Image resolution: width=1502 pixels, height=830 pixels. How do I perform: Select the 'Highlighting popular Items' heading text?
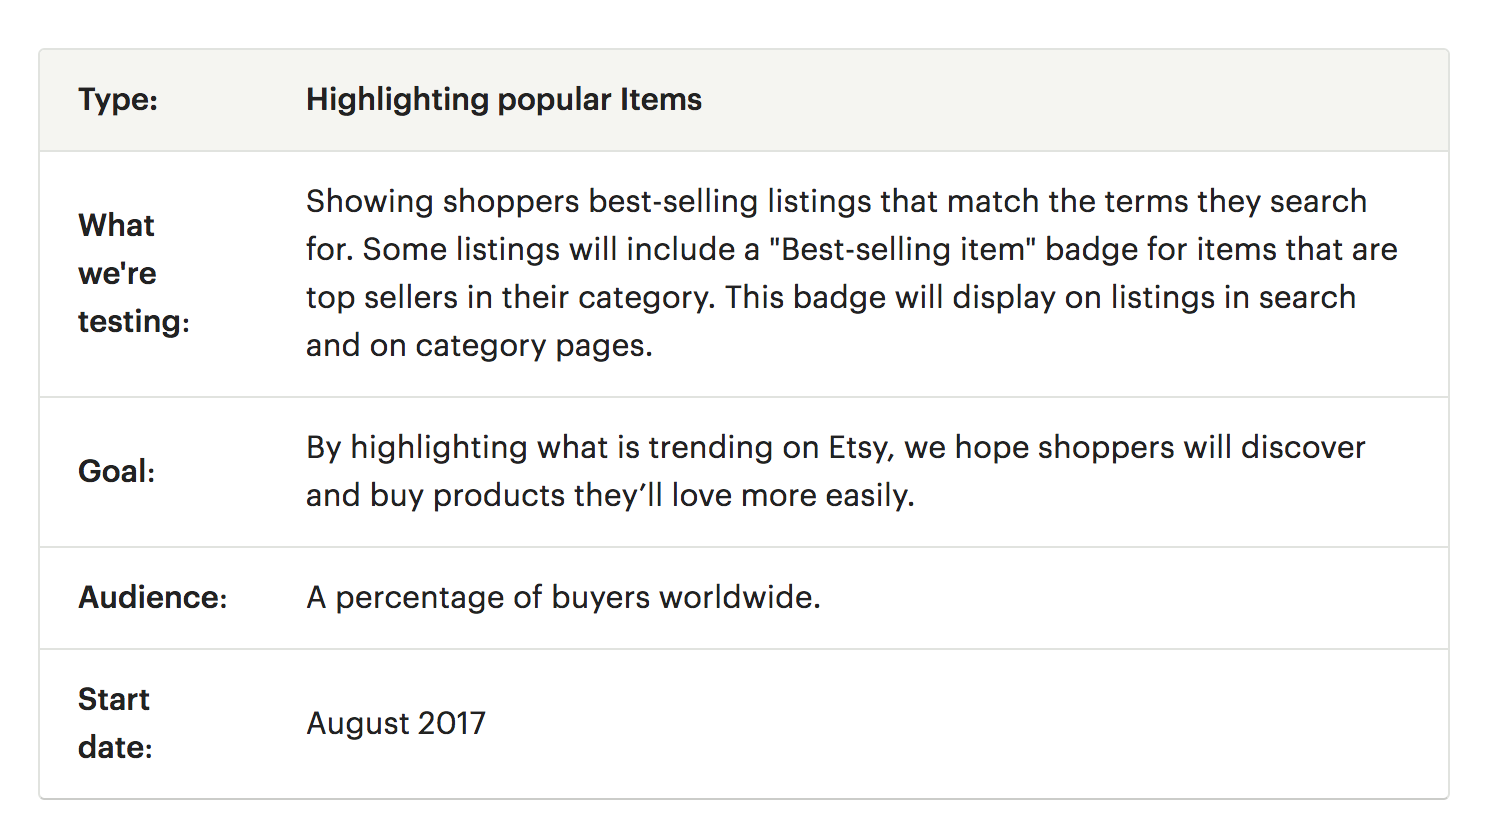click(x=504, y=100)
